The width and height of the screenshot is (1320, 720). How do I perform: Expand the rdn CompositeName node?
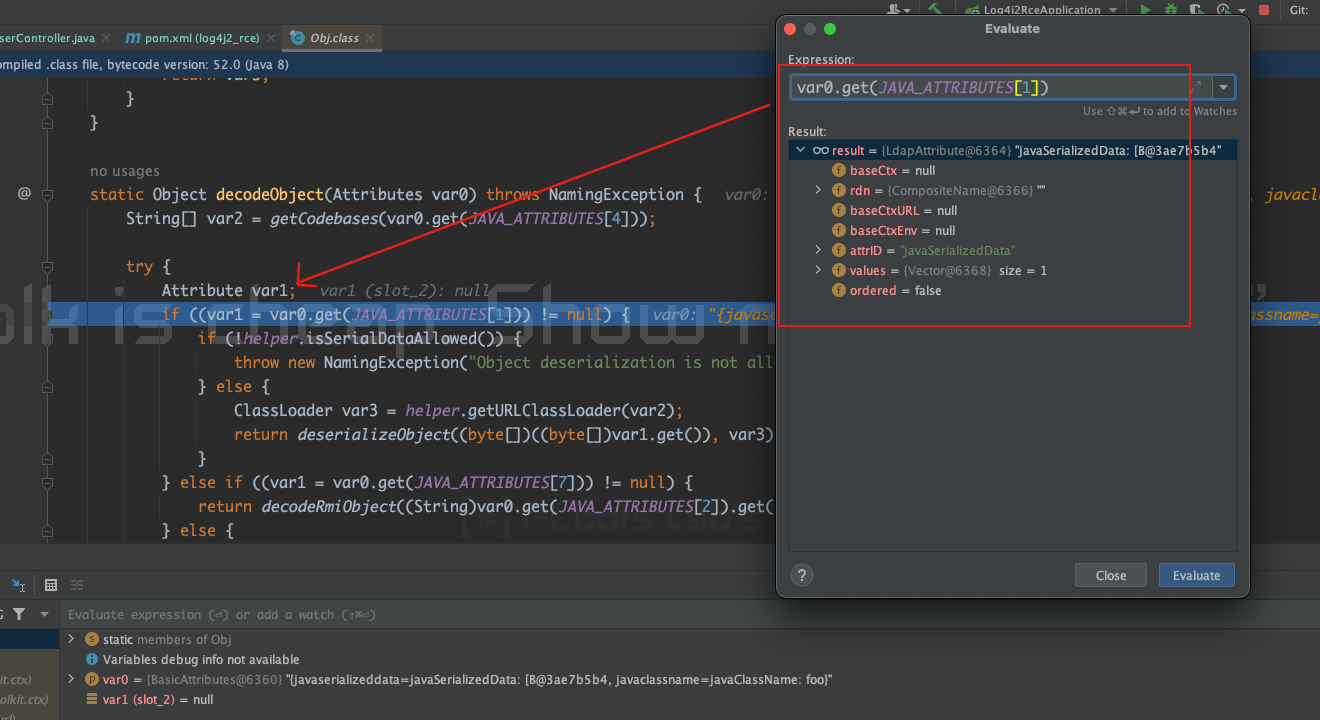(818, 190)
